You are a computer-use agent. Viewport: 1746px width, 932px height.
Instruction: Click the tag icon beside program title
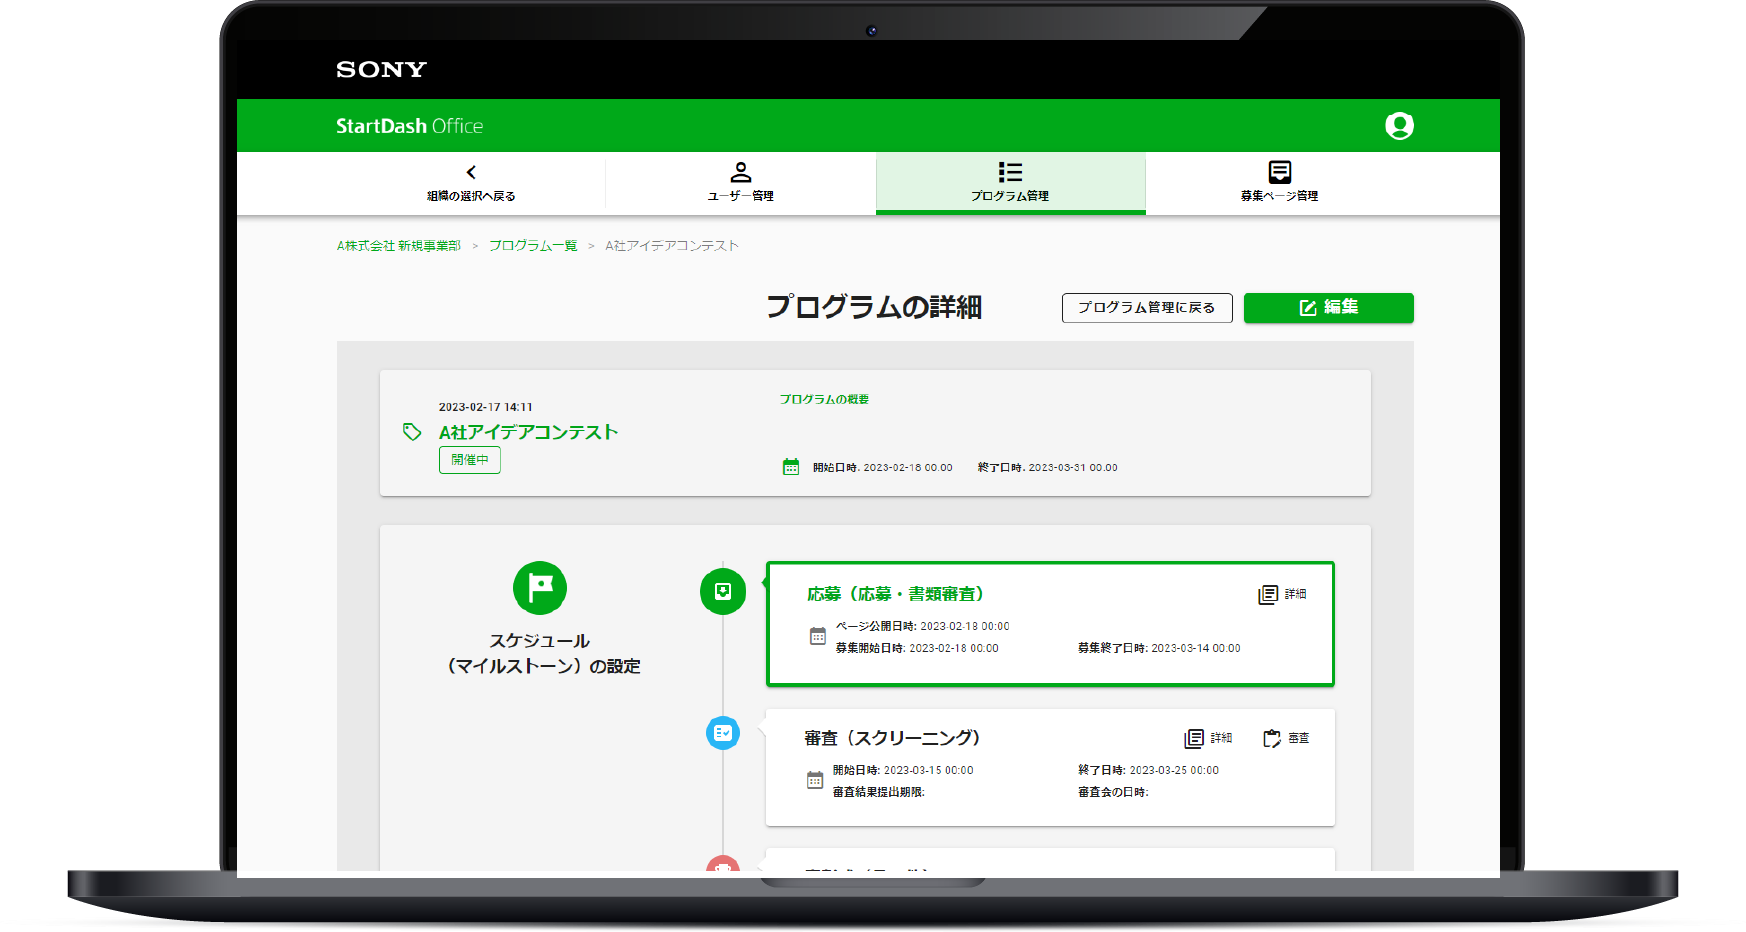click(412, 432)
